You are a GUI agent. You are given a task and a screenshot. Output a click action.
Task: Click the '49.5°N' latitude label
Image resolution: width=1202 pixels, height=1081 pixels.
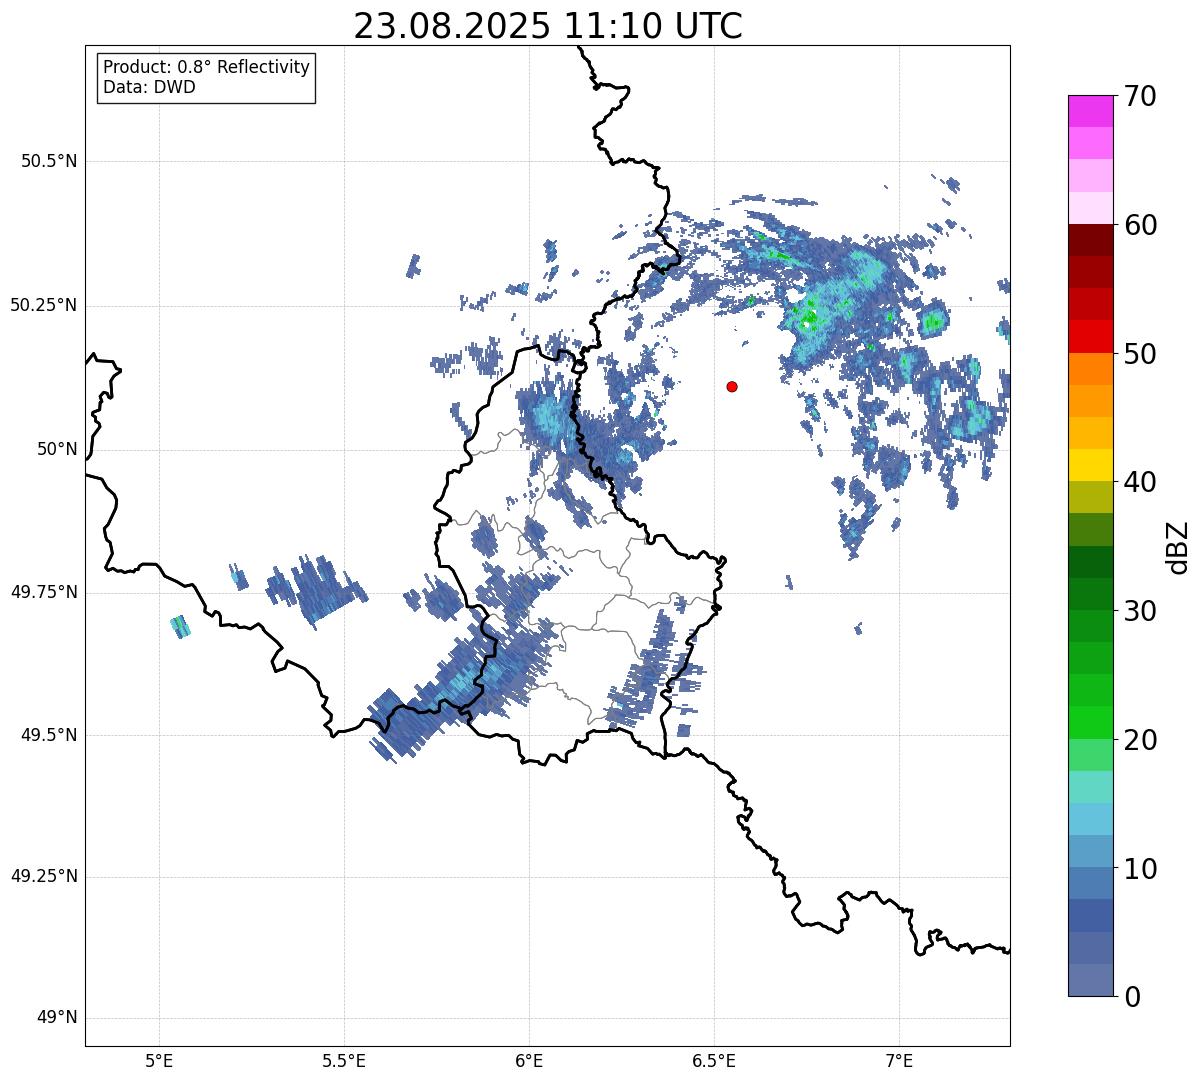click(49, 735)
